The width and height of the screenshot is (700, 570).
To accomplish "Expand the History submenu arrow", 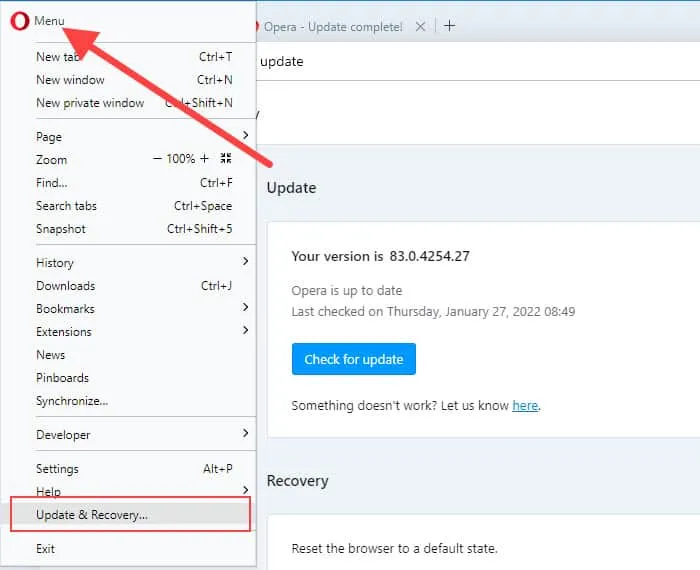I will (245, 261).
